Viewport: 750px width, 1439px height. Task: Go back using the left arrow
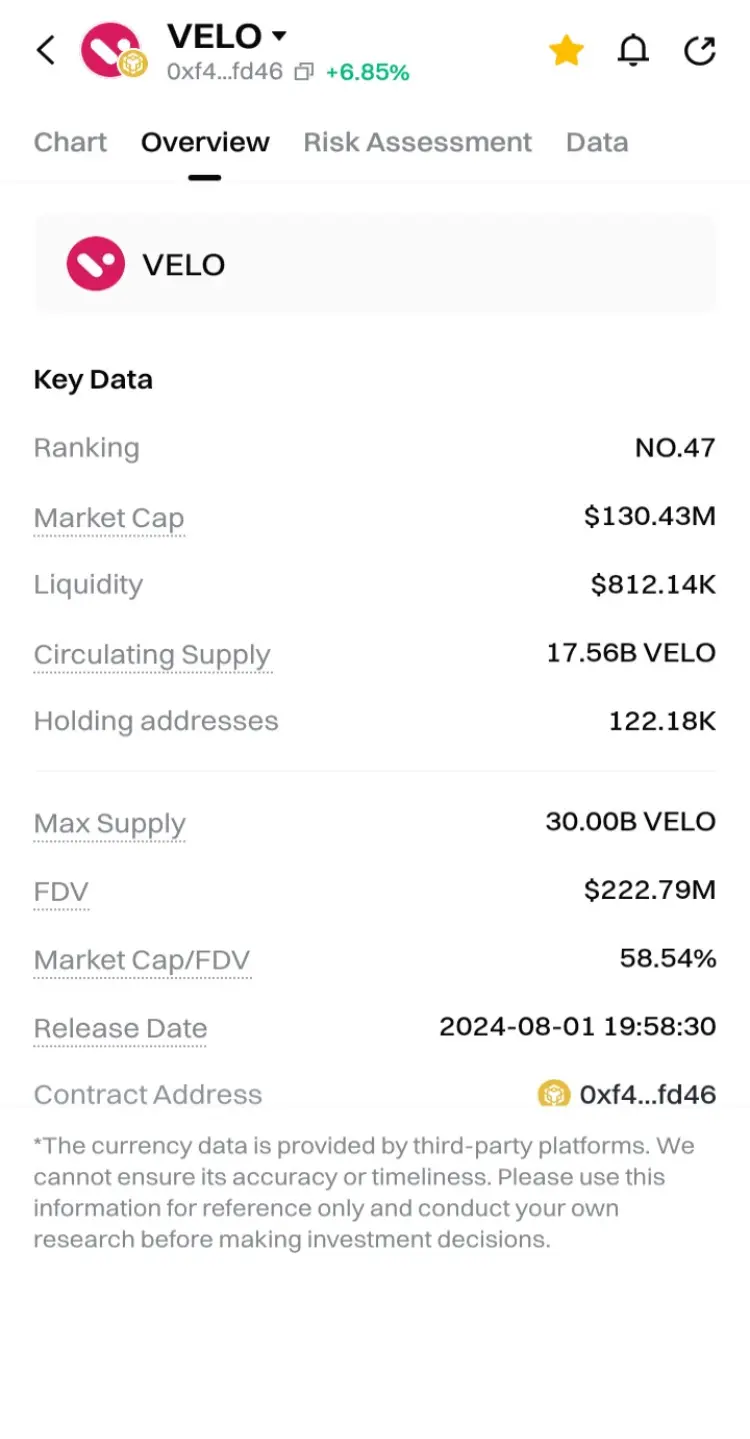click(46, 50)
